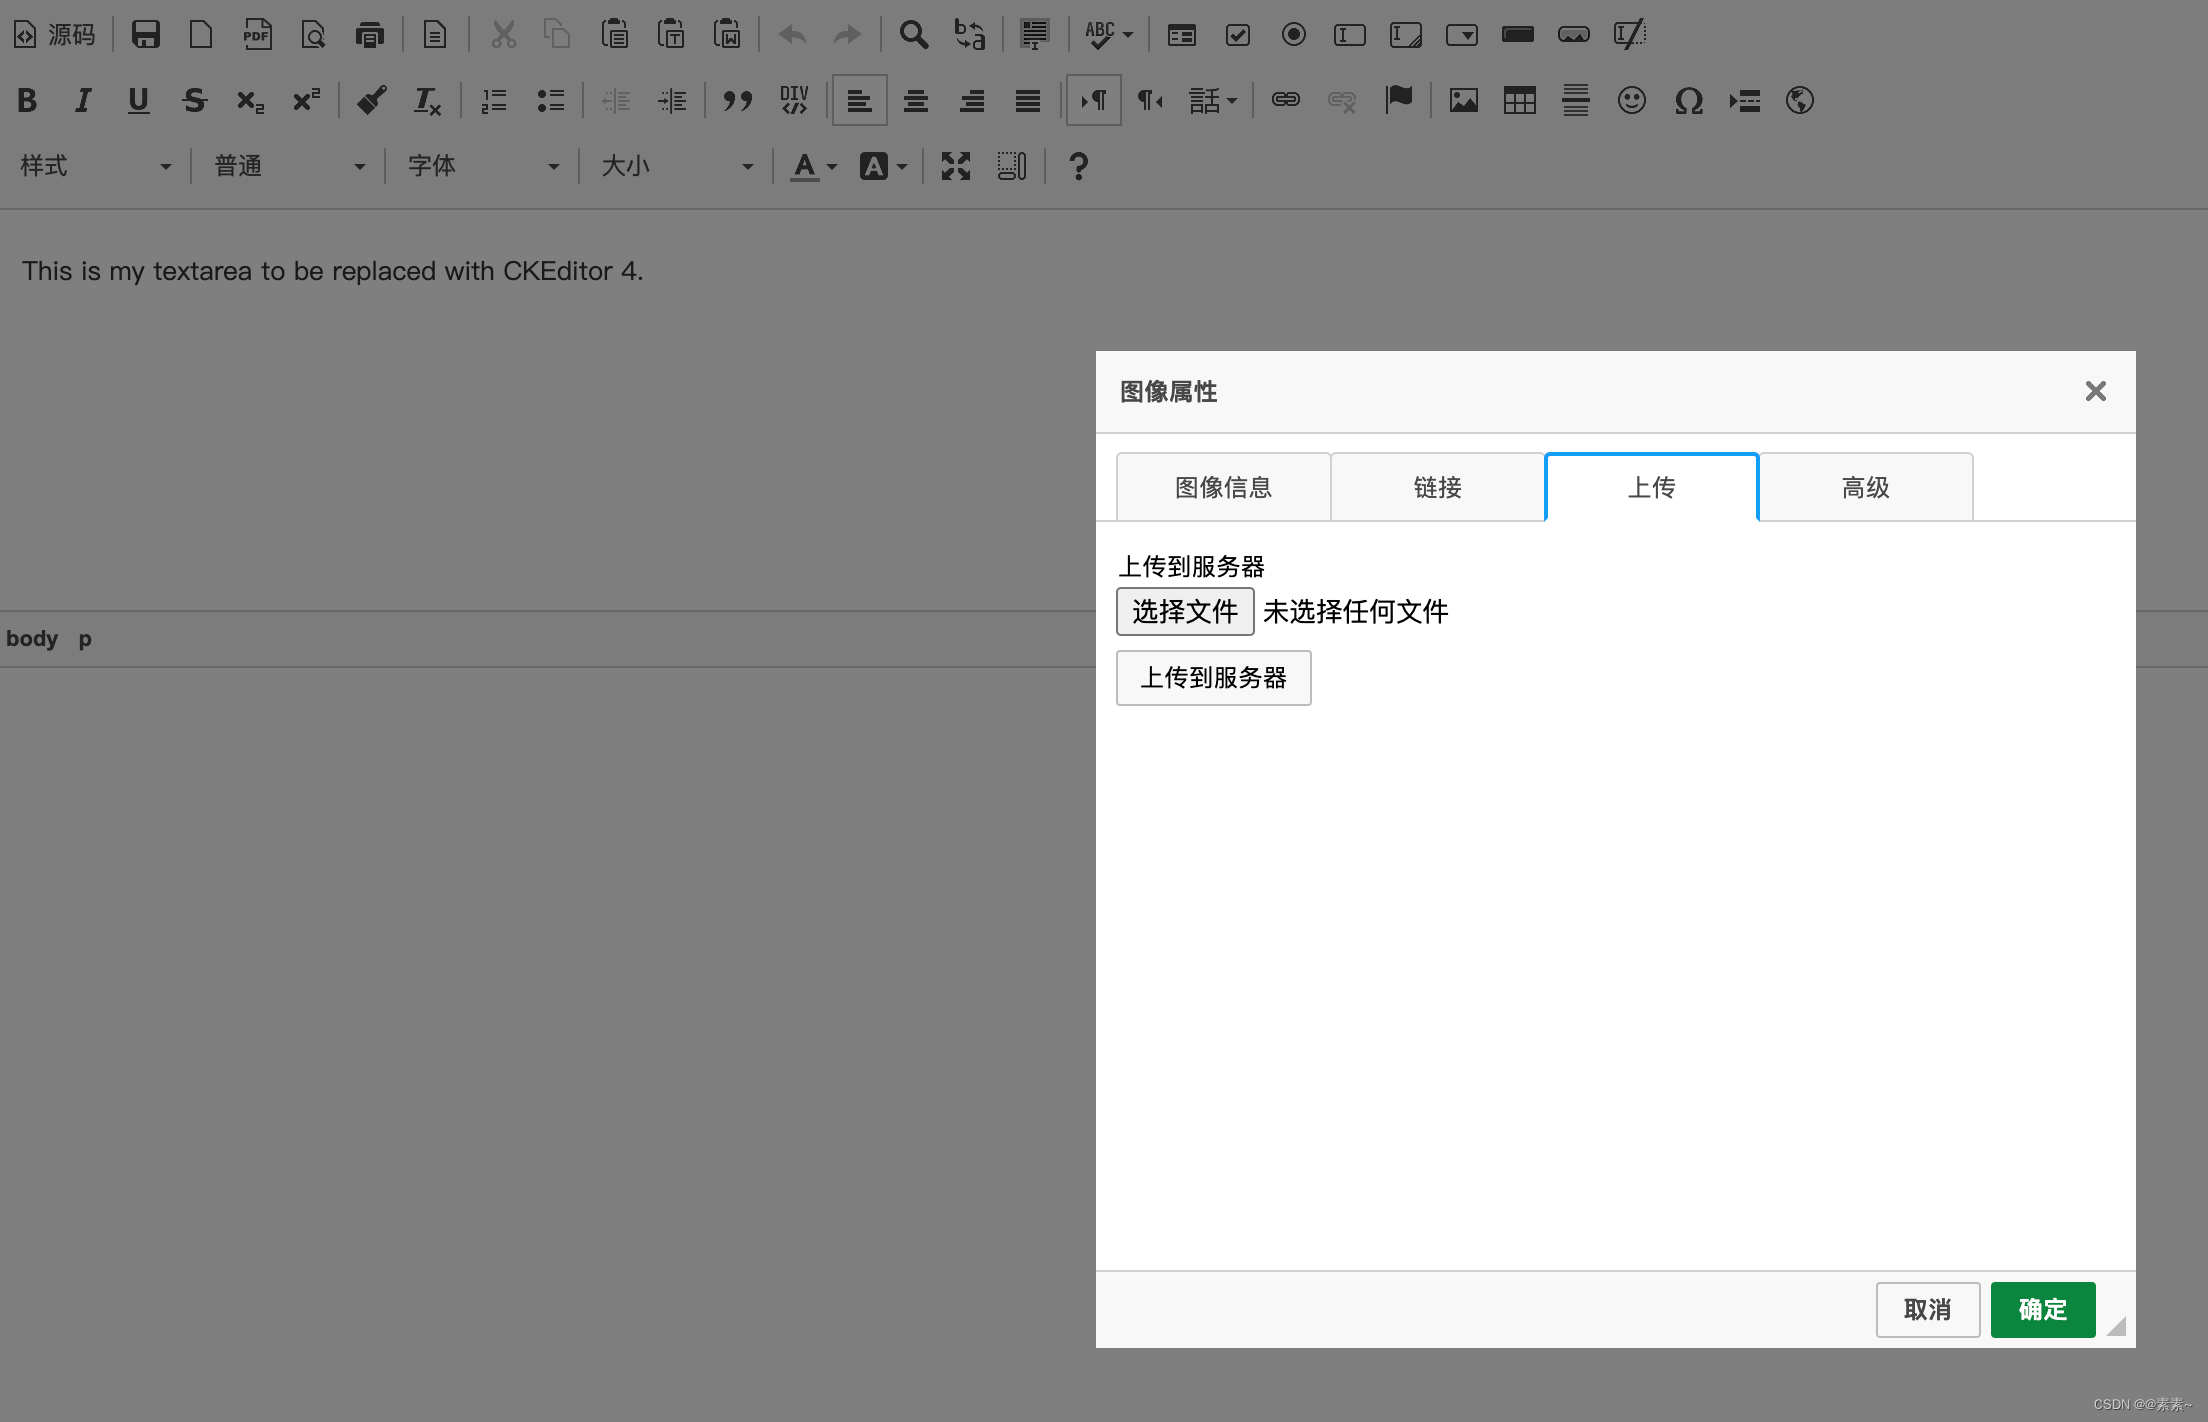Maximize the editor
Viewport: 2208px width, 1422px height.
(x=956, y=166)
